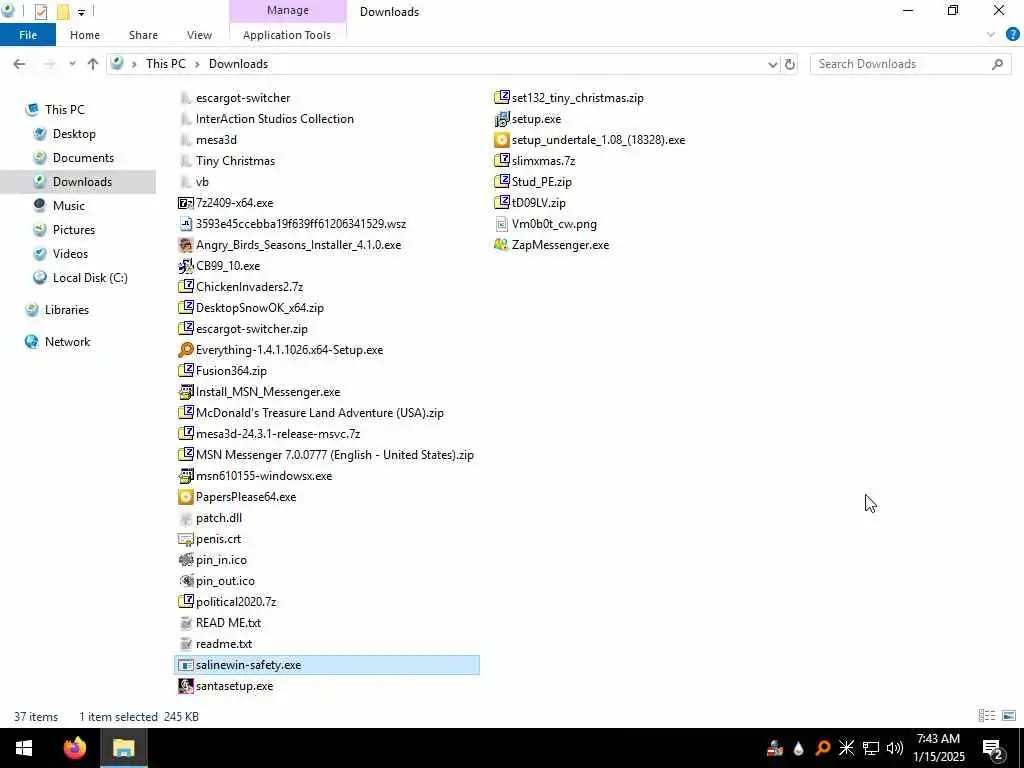Refresh the Downloads folder view

tap(790, 64)
